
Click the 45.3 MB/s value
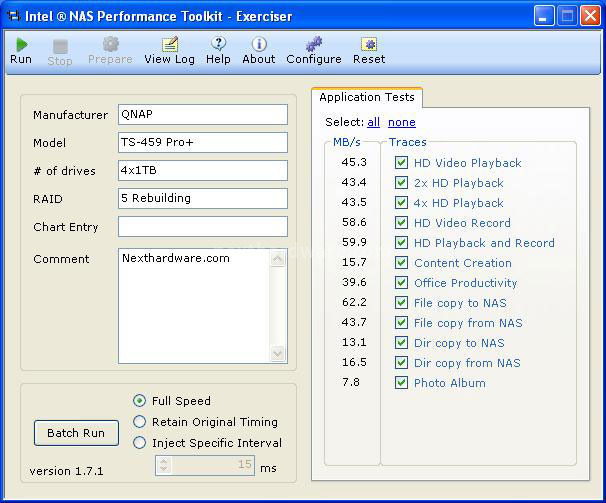point(354,162)
